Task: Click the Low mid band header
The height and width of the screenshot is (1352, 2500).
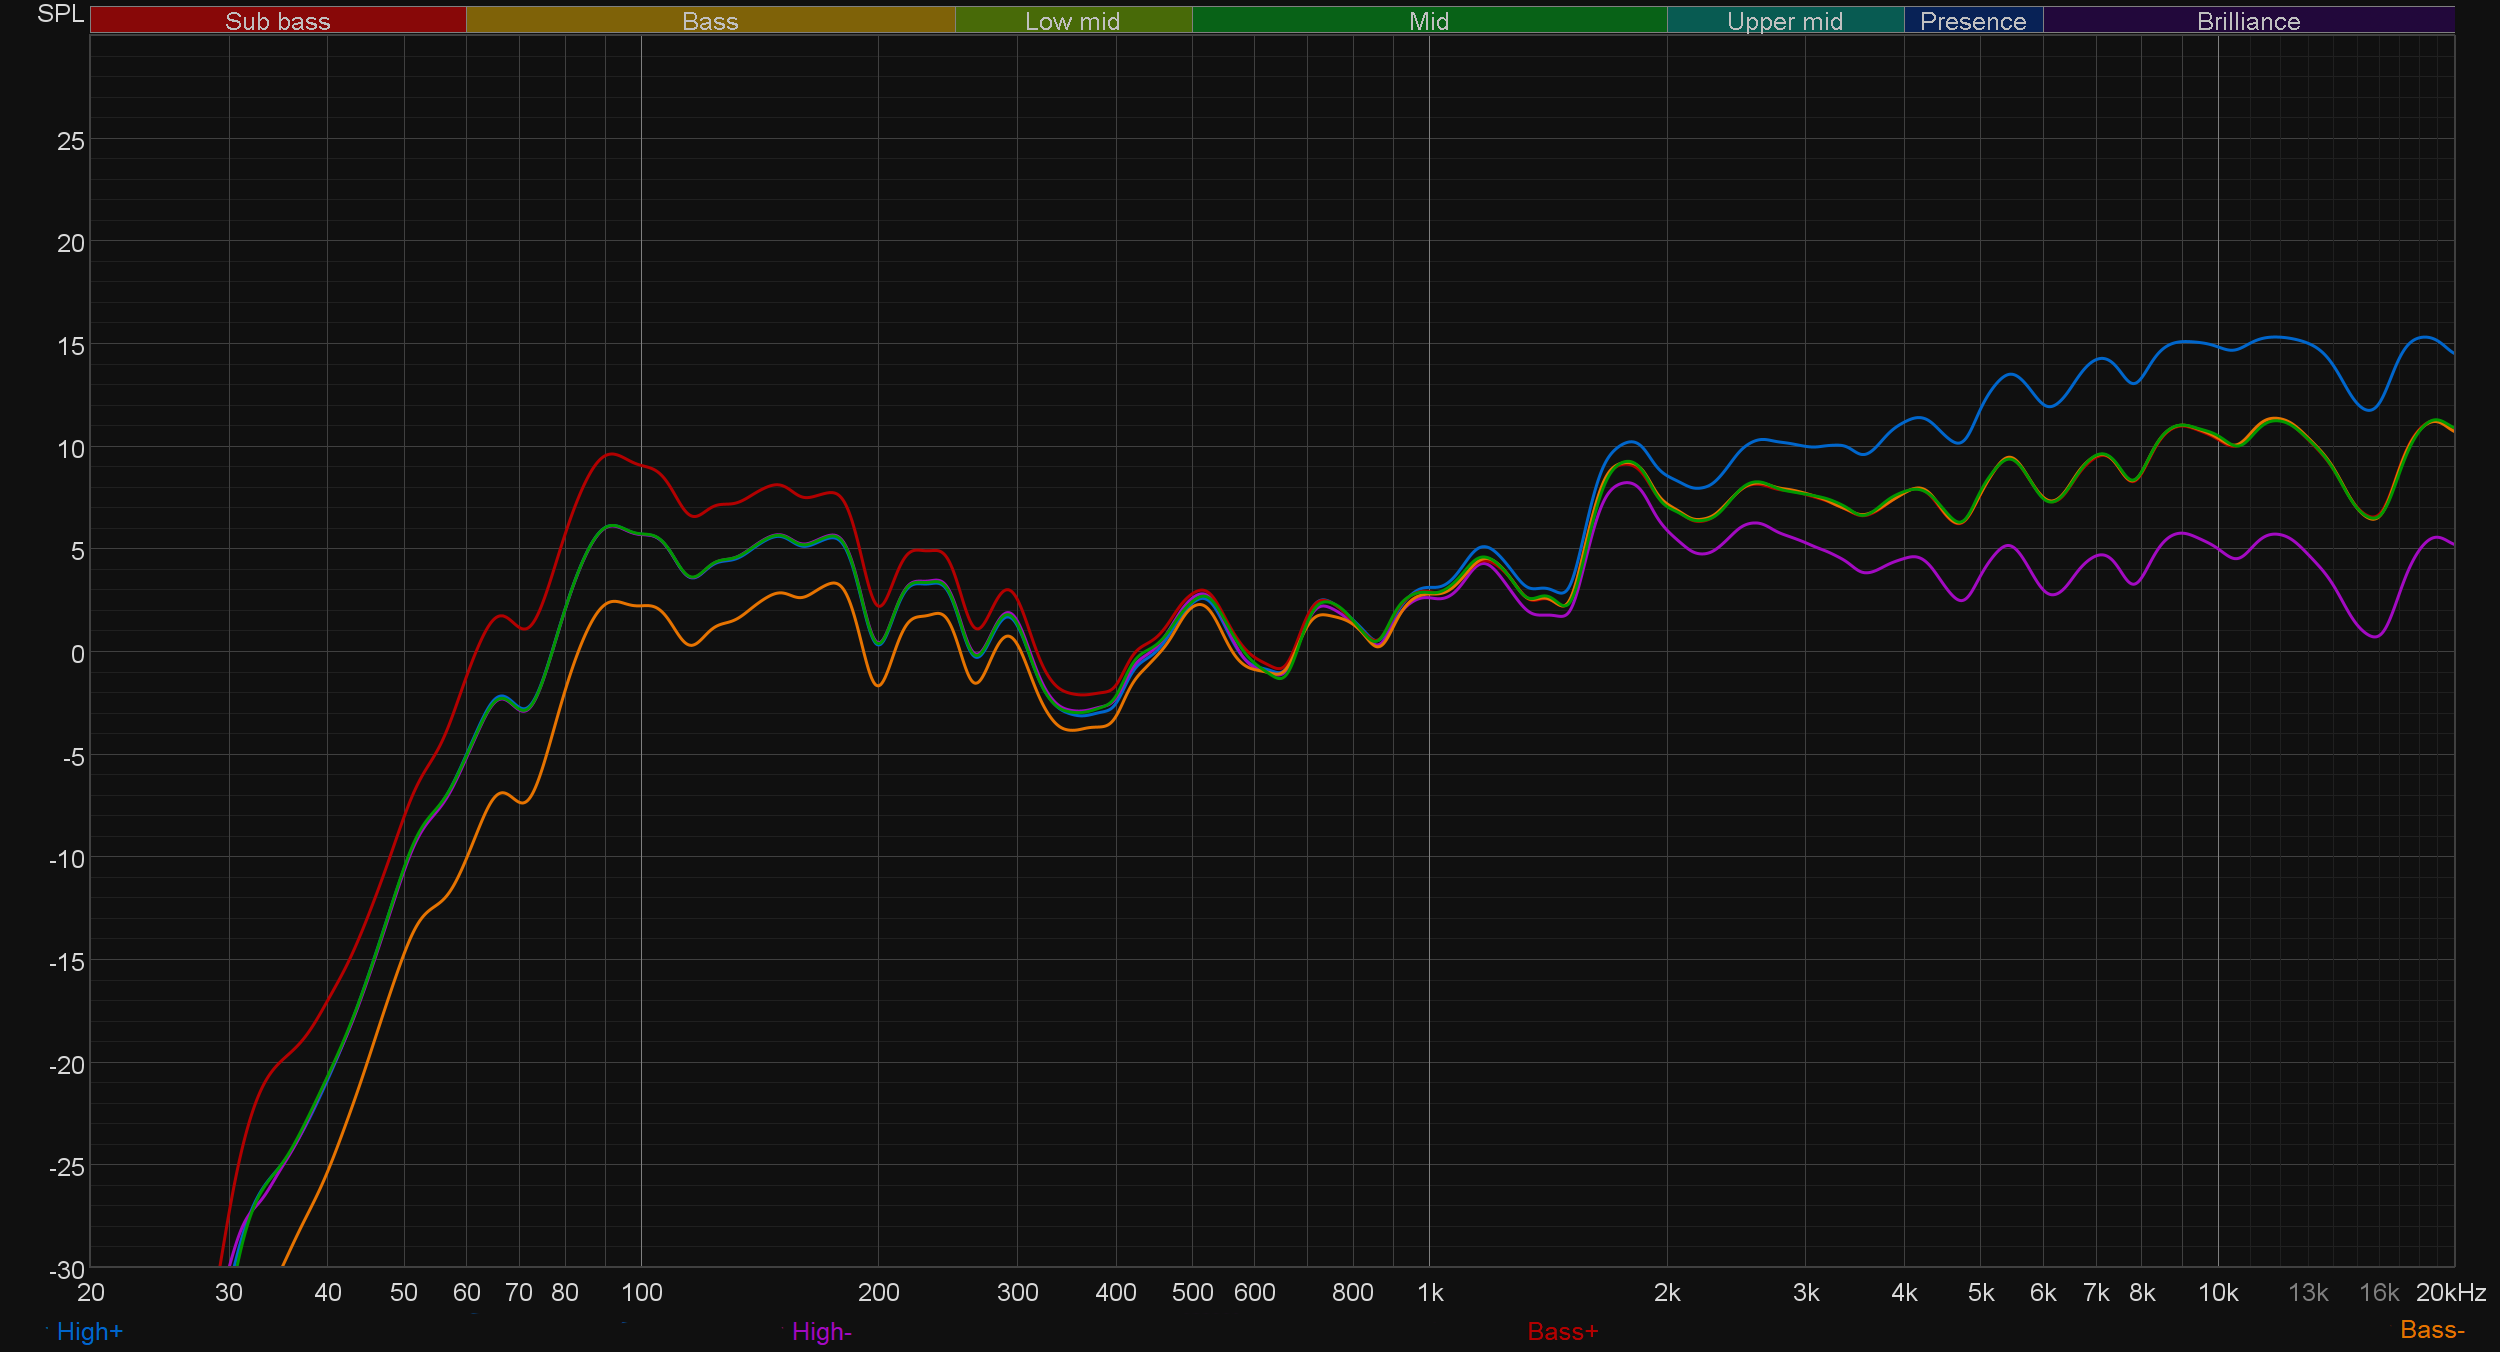Action: [1072, 21]
